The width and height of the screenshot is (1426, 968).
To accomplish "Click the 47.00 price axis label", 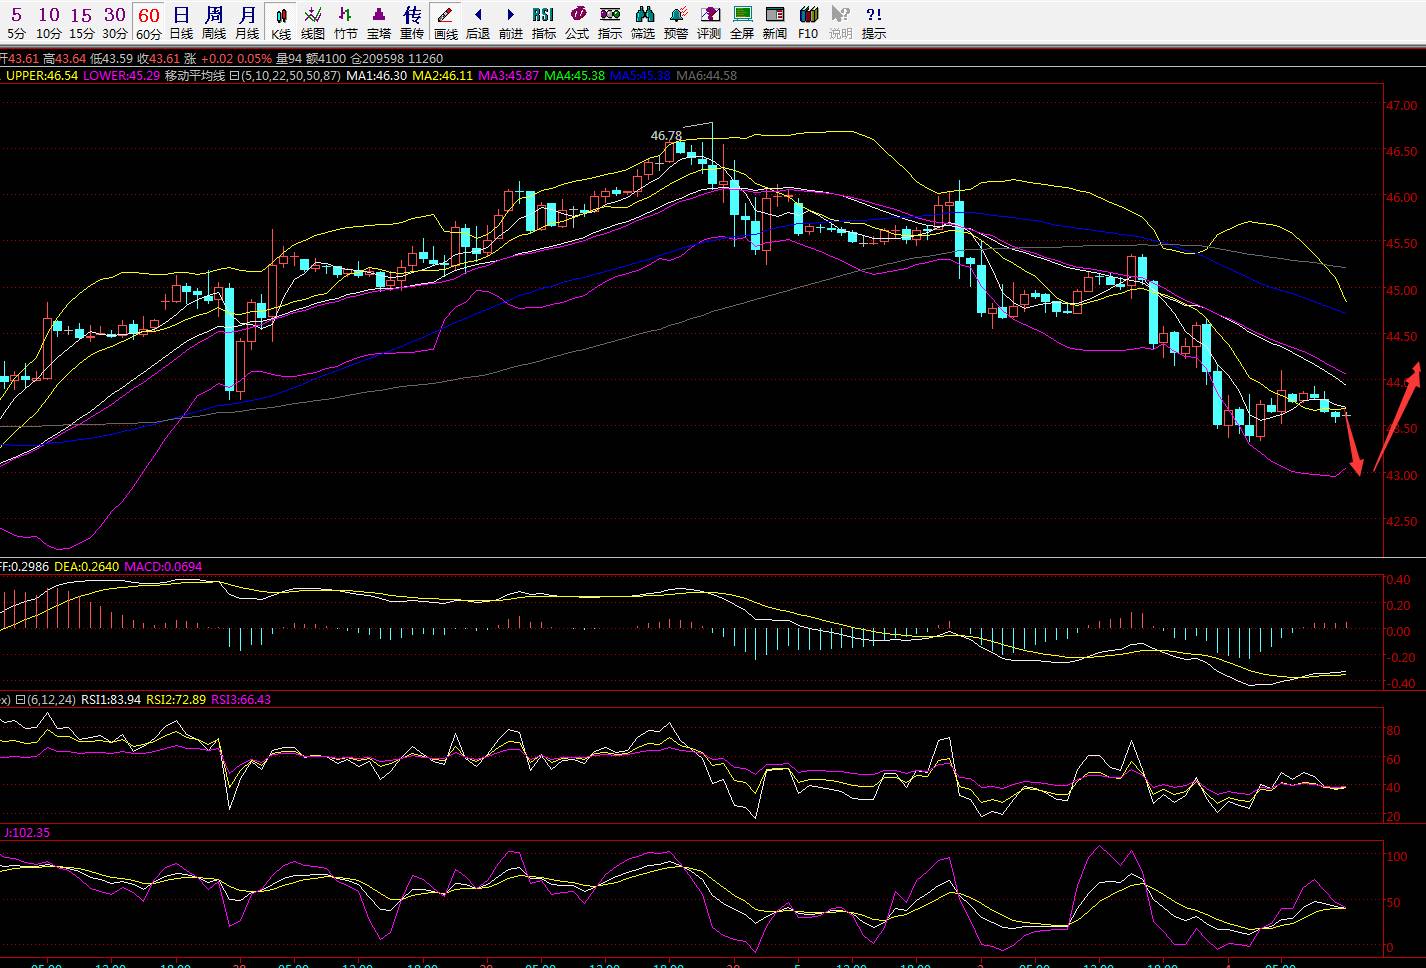I will (x=1401, y=105).
